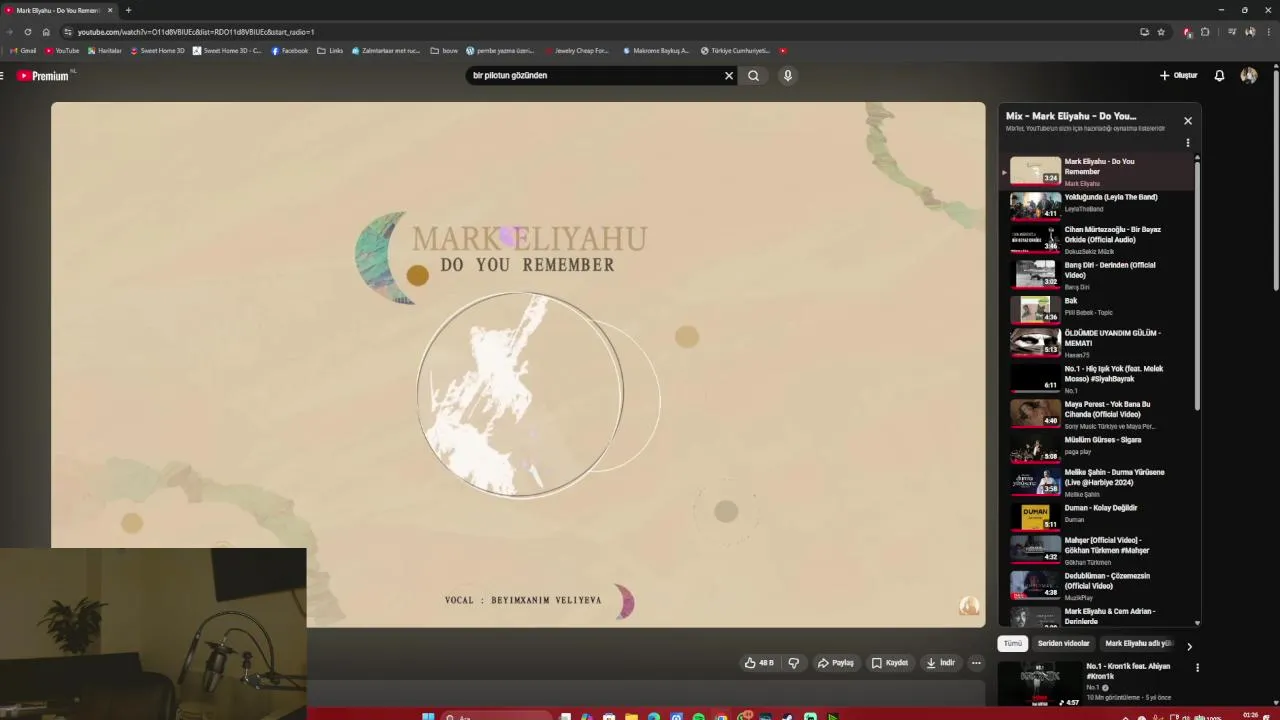Start voice search with microphone
This screenshot has height=720, width=1280.
tap(788, 75)
